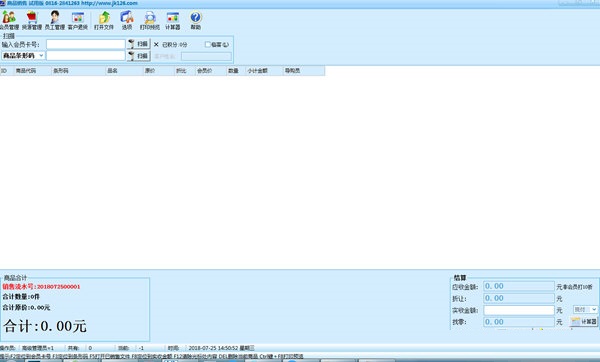Open the 选项 options icon

[x=127, y=21]
